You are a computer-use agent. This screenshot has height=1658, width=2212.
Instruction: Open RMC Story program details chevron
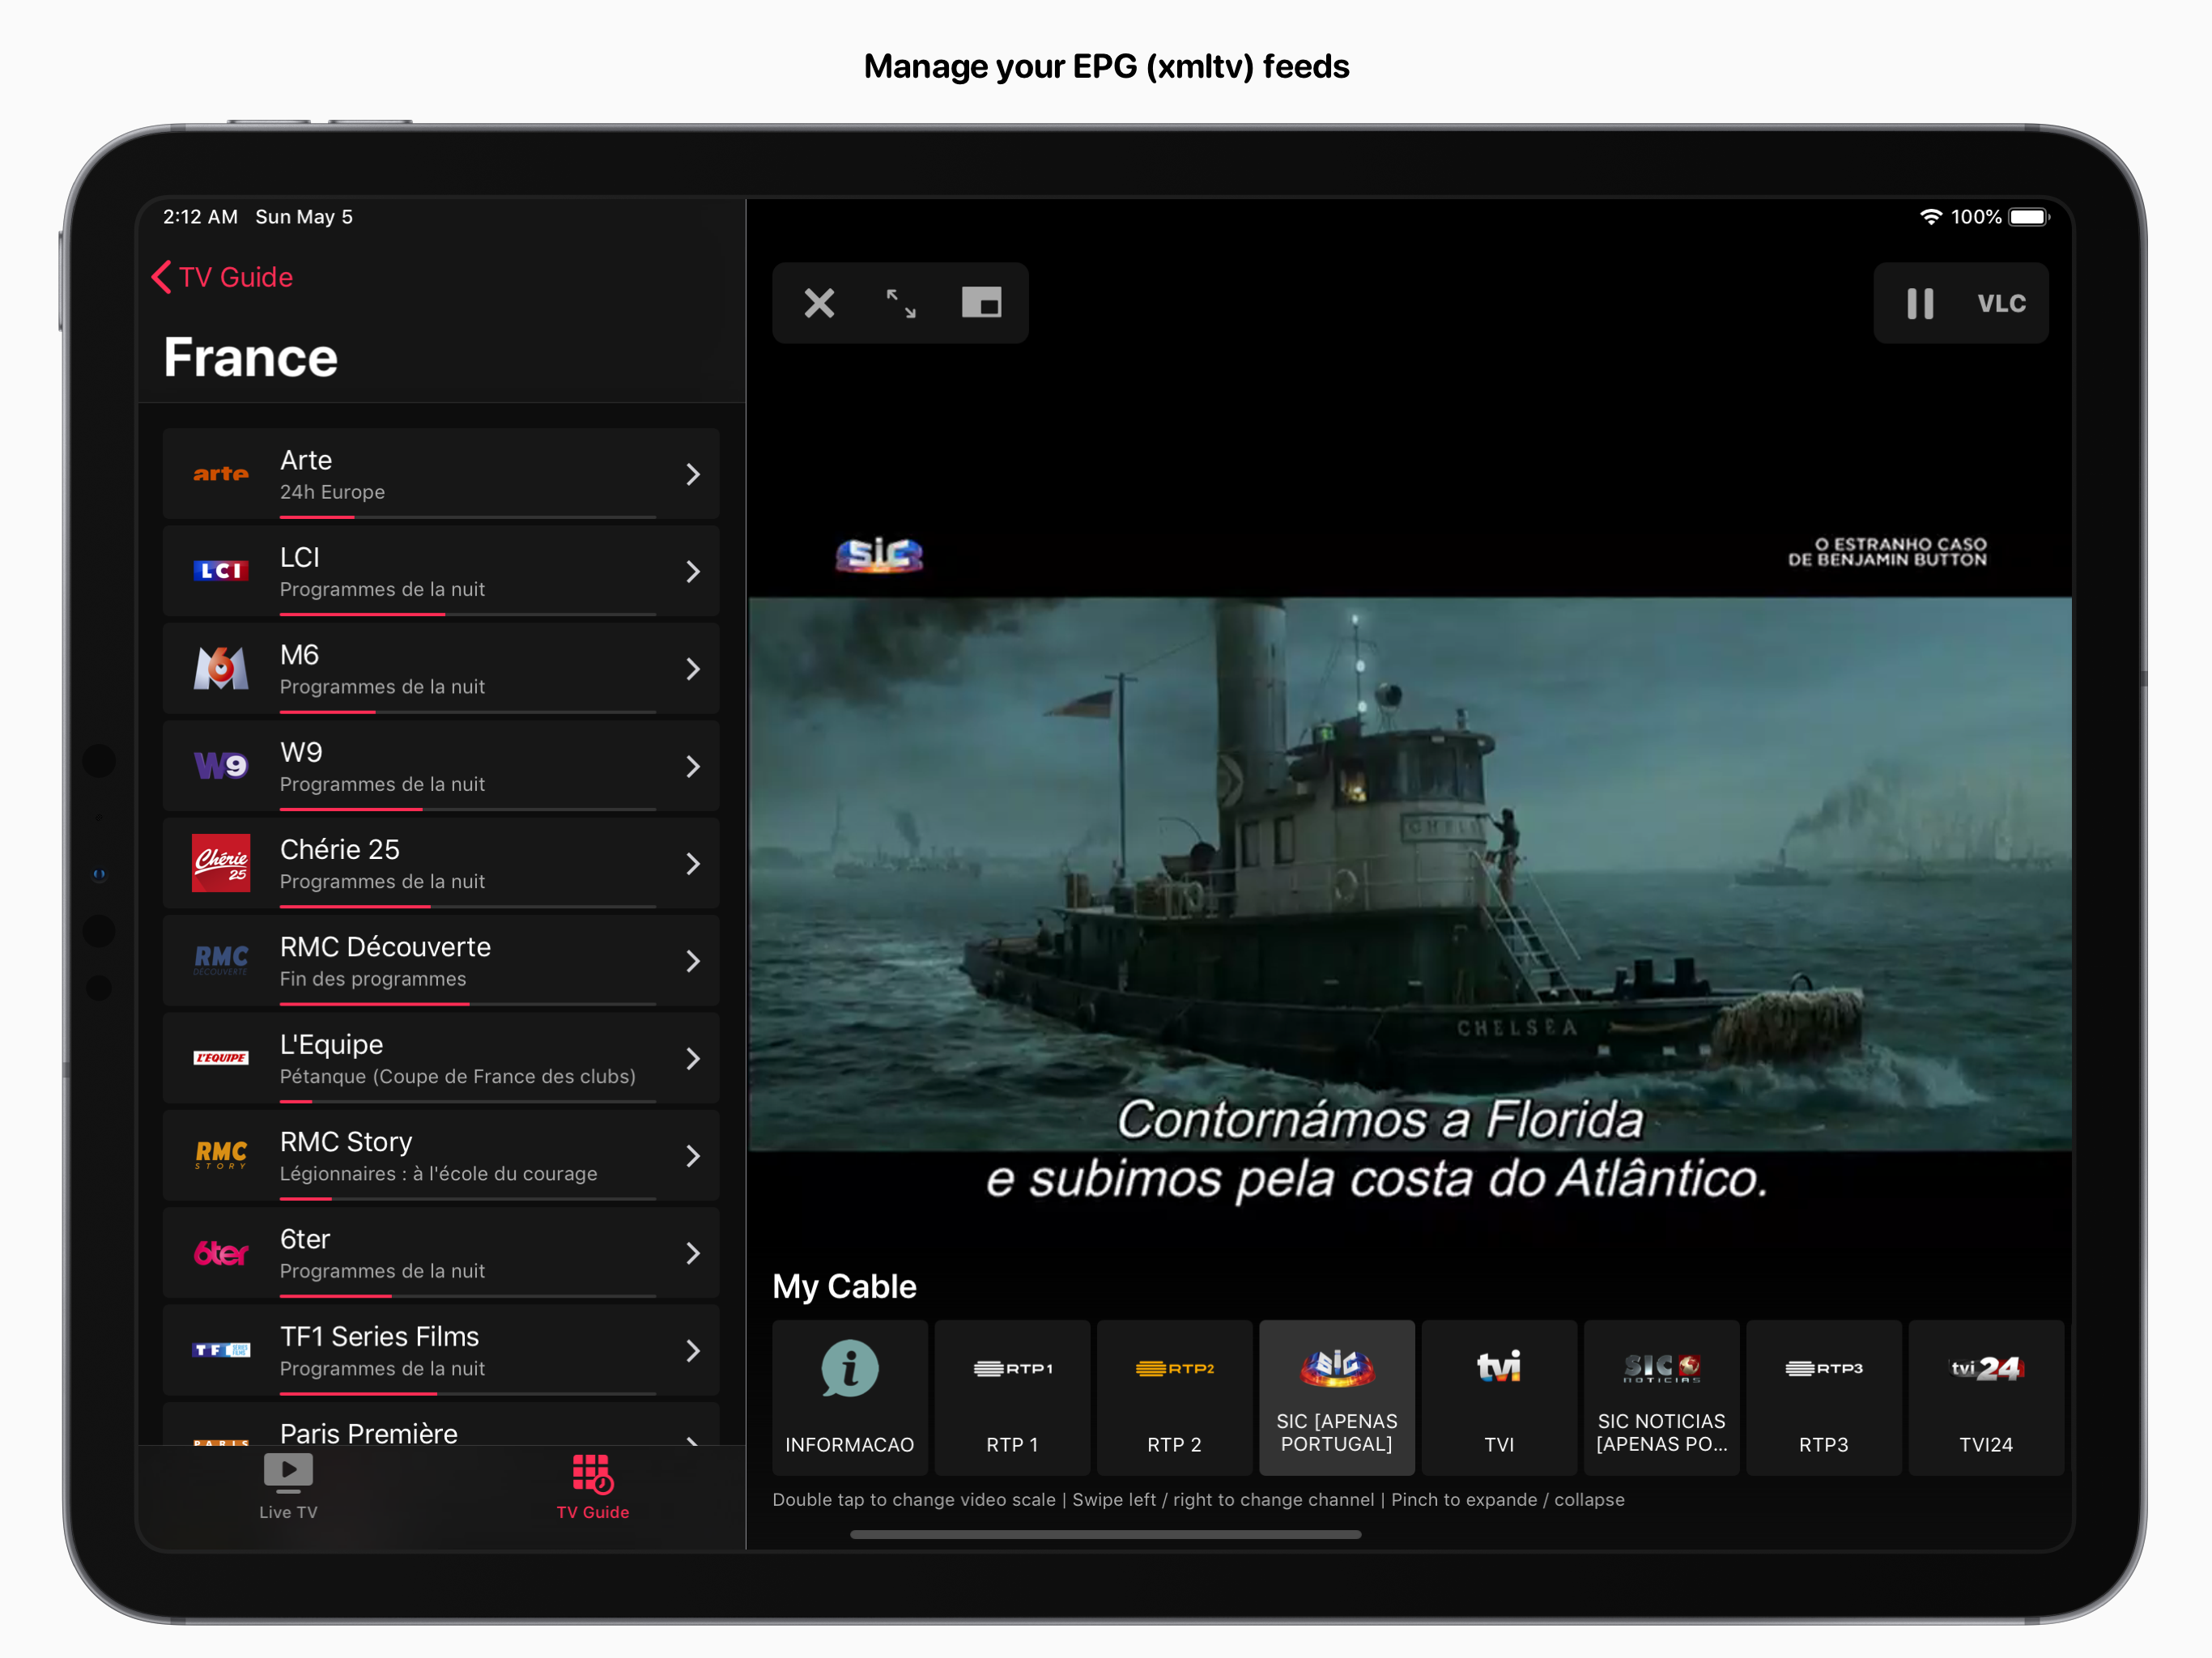tap(693, 1156)
